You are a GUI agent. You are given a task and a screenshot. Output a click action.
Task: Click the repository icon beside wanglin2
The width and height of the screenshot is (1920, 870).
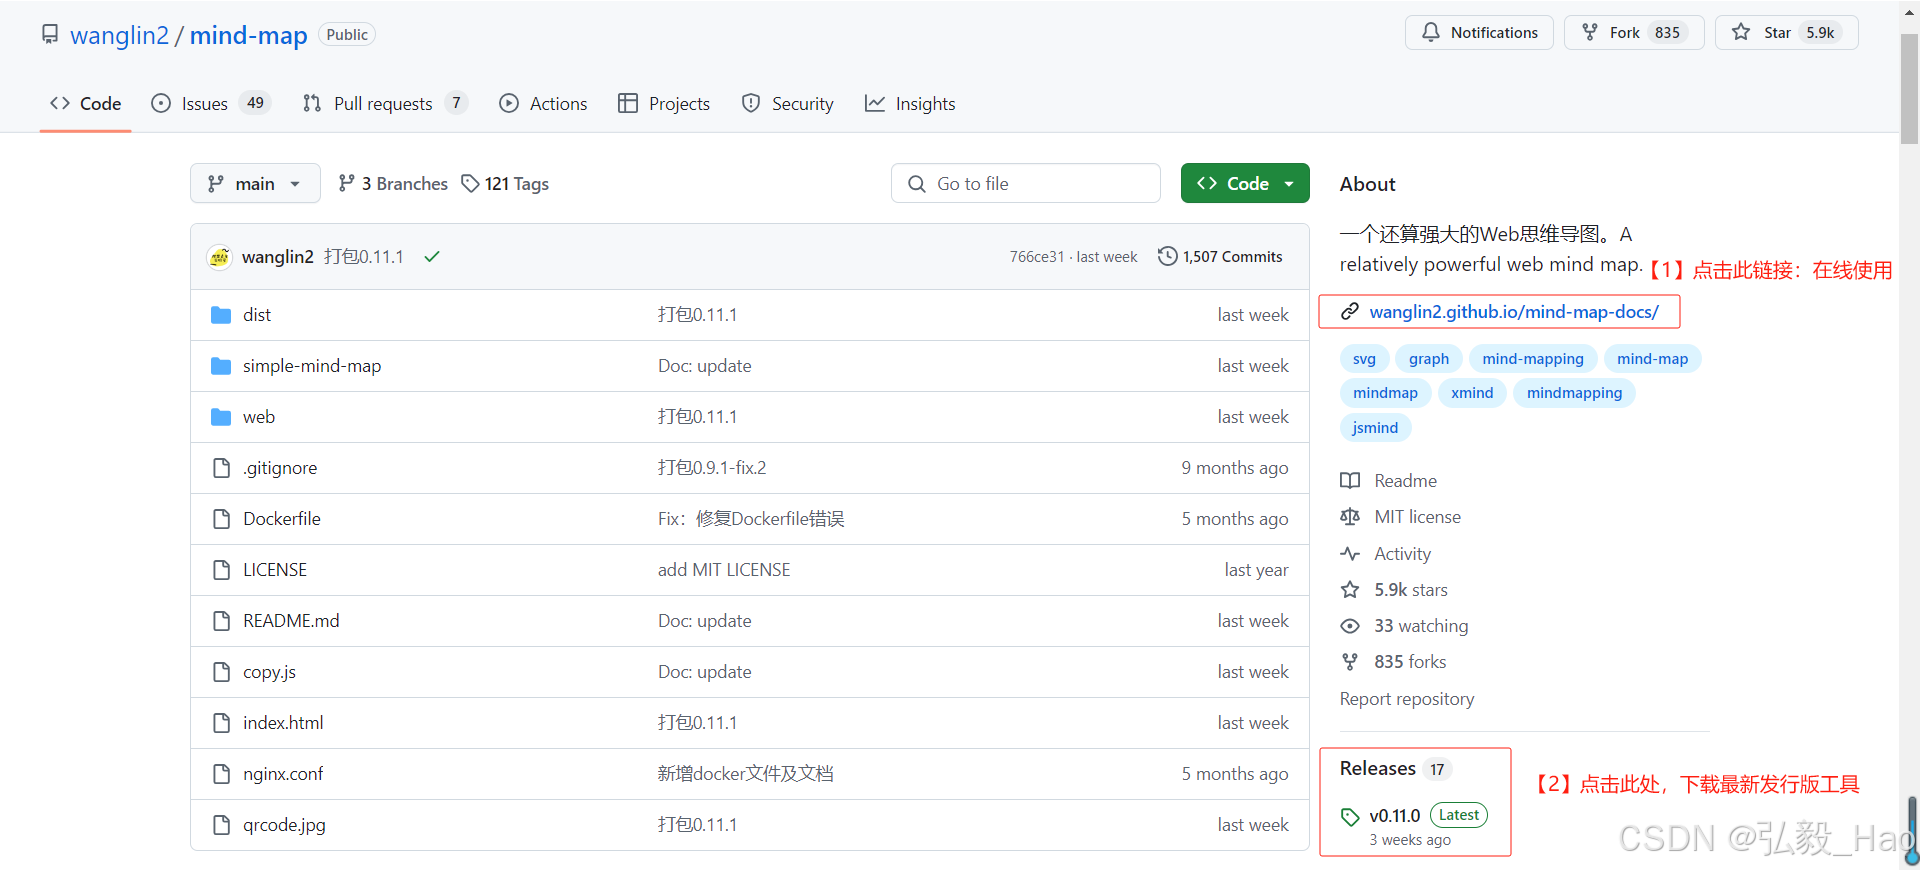point(50,35)
